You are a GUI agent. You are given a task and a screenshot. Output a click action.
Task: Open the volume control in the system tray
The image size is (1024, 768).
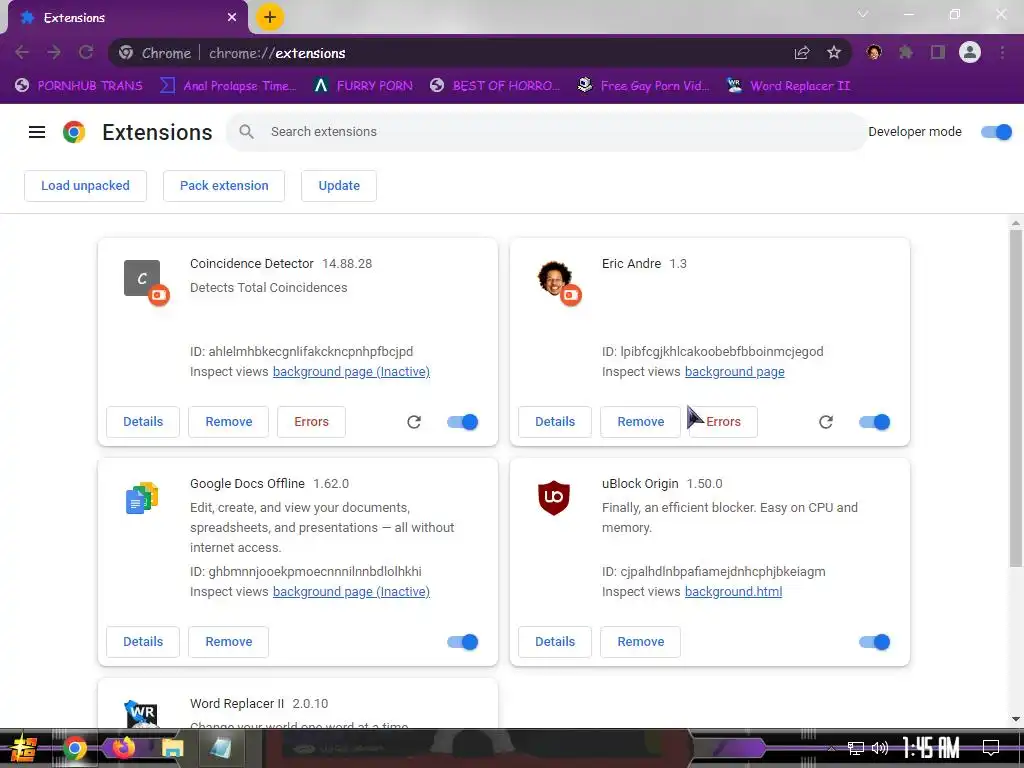[x=880, y=748]
